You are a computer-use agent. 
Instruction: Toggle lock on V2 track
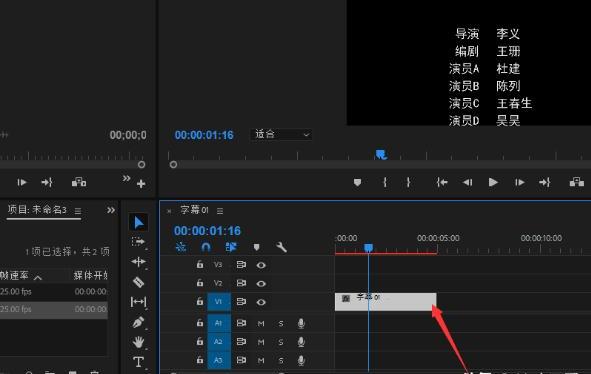point(200,283)
